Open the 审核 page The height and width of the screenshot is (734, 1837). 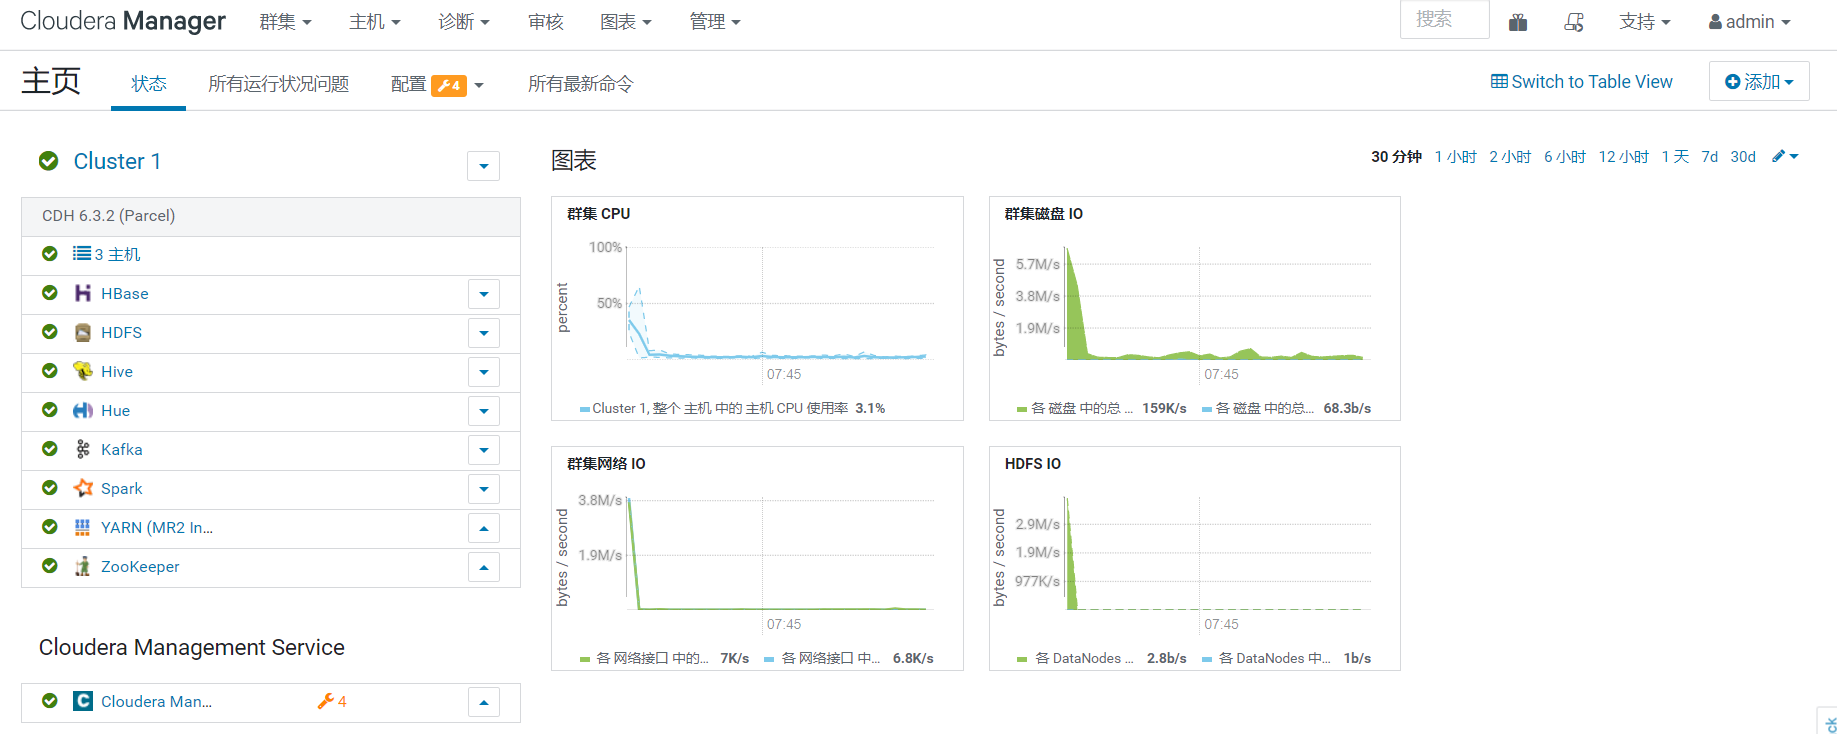pos(546,22)
